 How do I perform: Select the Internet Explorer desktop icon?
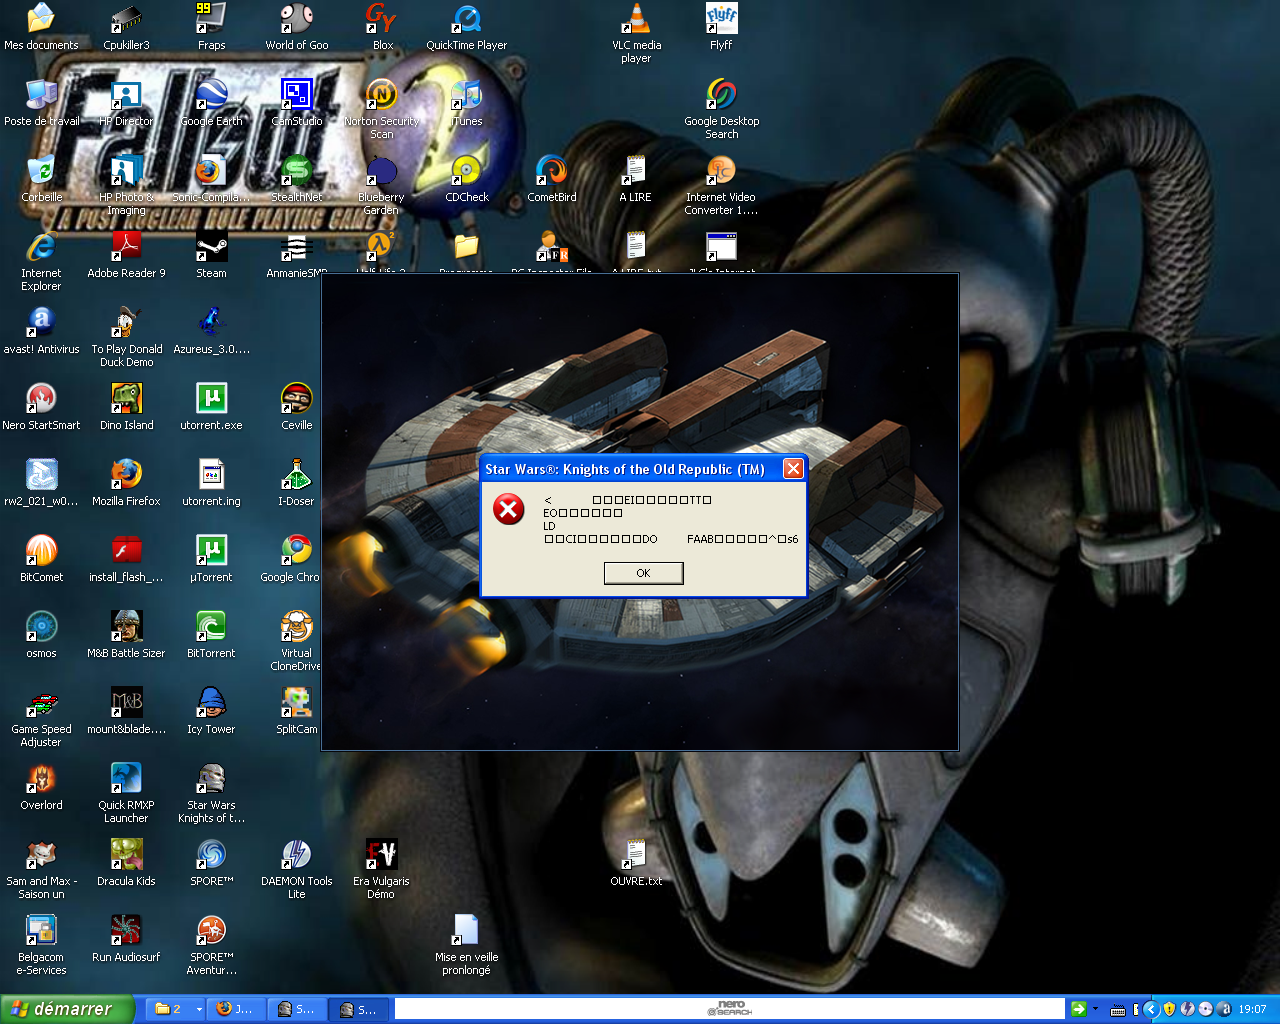[x=41, y=261]
